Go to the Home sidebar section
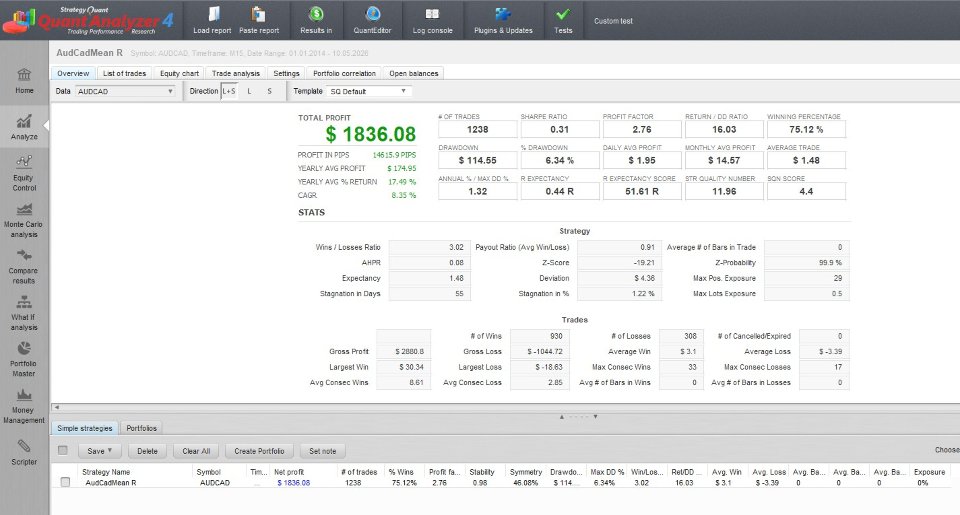The image size is (960, 515). click(24, 81)
